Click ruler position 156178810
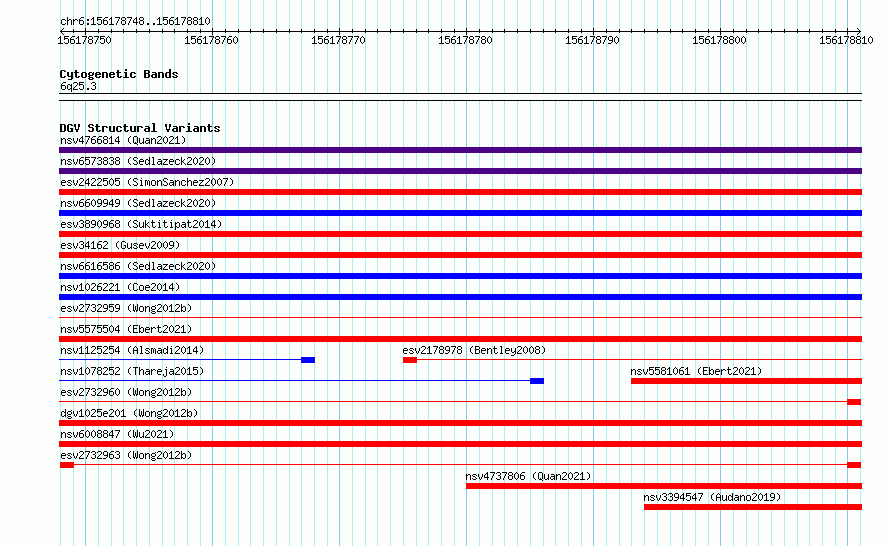 coord(846,40)
